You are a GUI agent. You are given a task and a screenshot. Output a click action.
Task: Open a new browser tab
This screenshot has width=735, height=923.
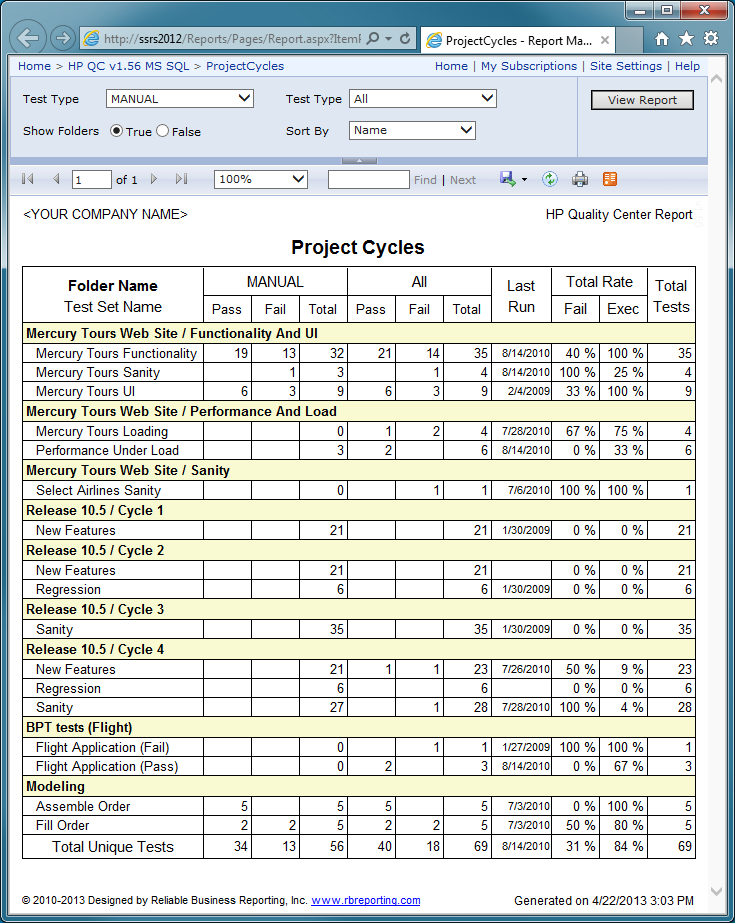coord(629,41)
